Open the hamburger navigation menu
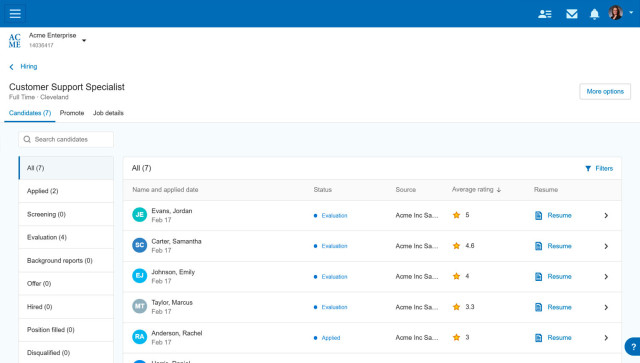This screenshot has width=640, height=363. click(15, 13)
